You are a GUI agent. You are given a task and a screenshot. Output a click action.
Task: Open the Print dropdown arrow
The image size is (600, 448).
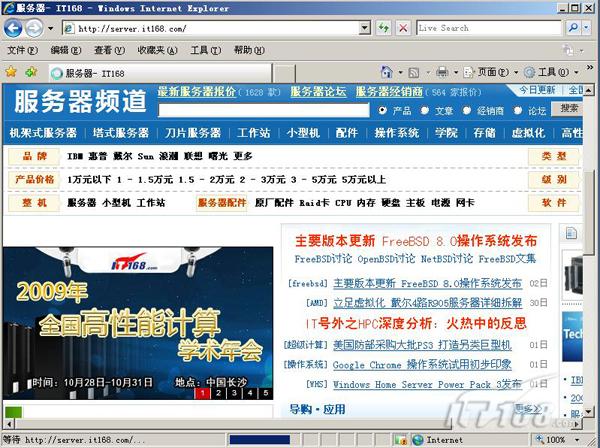pyautogui.click(x=456, y=72)
